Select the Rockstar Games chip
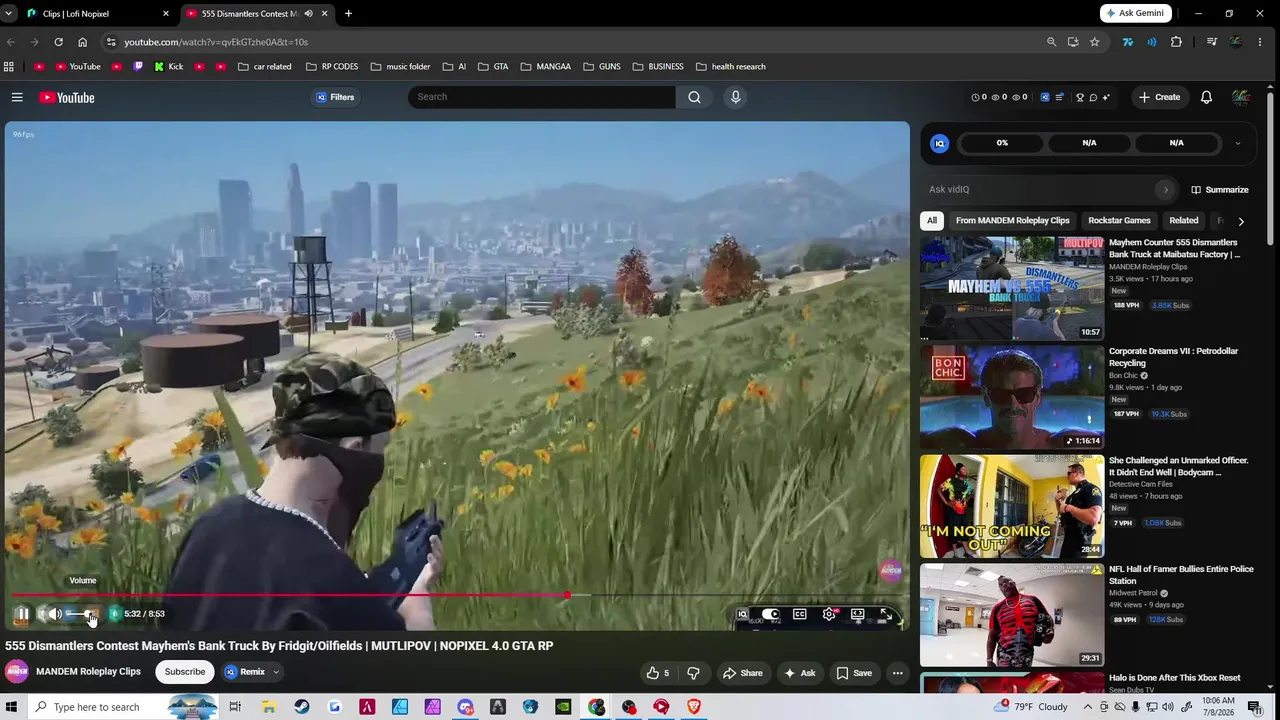This screenshot has width=1280, height=720. click(x=1119, y=220)
